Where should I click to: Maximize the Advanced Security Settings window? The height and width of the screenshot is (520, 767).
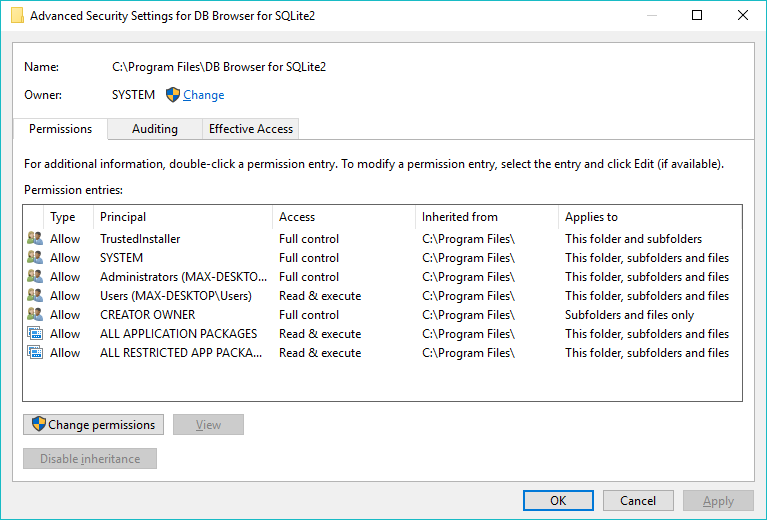click(x=697, y=15)
